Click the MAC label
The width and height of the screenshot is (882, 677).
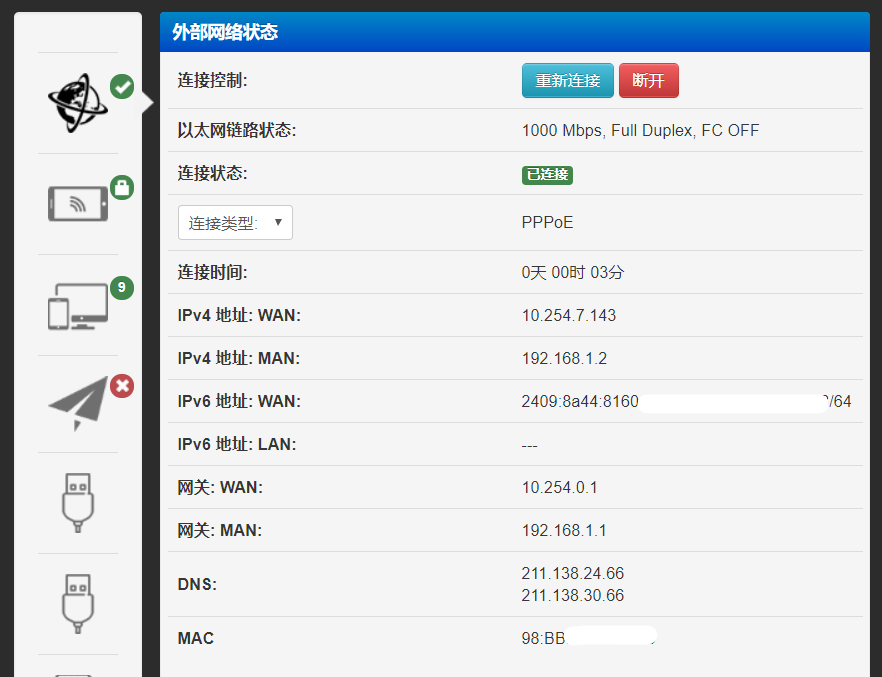click(196, 639)
